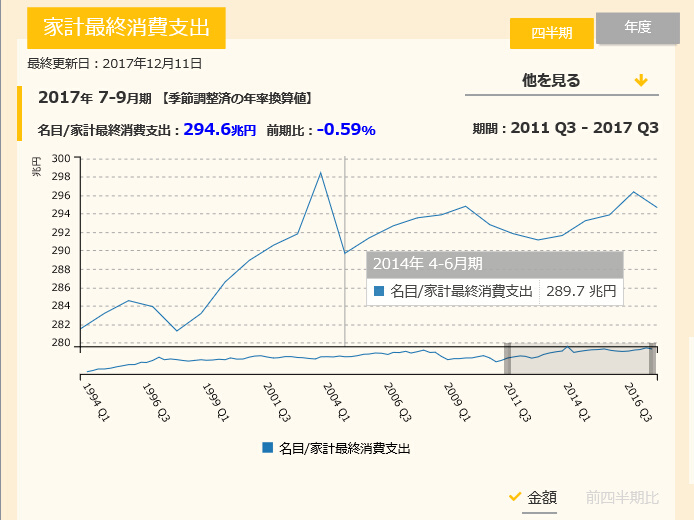Click the 1999 Q1 axis label

click(x=216, y=402)
